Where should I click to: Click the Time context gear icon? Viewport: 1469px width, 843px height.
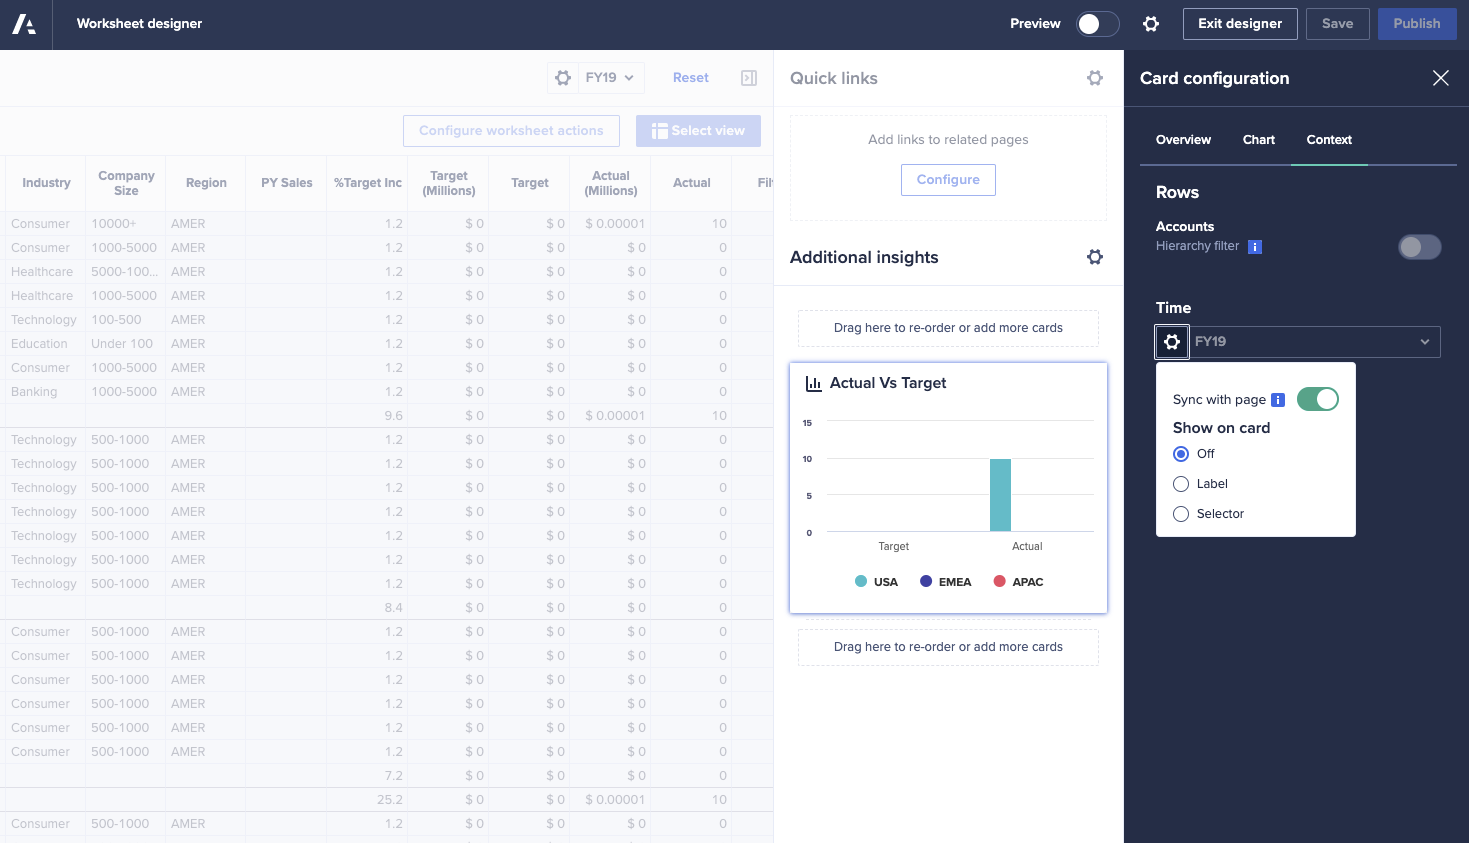pos(1172,342)
